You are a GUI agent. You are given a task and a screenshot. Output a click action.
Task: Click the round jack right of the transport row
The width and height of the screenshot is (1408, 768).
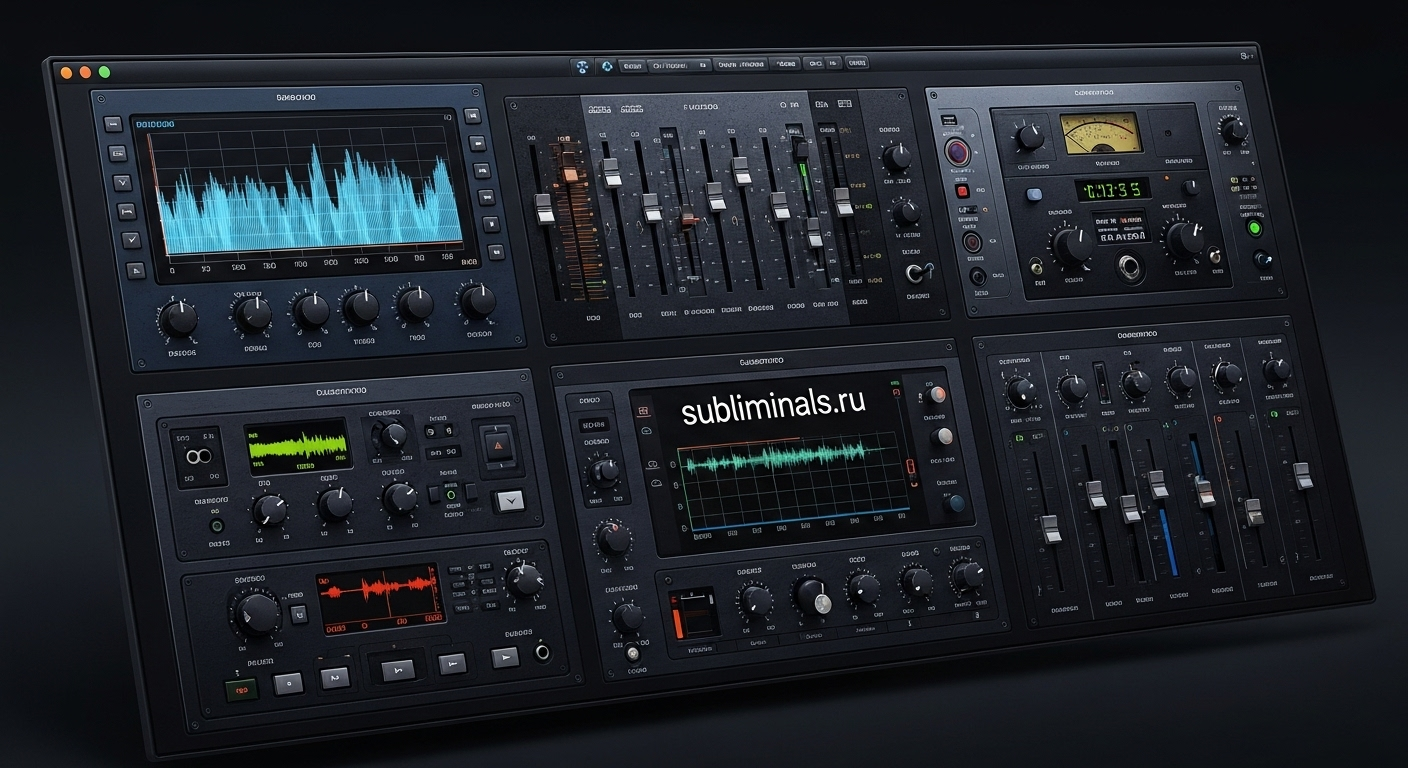(542, 653)
